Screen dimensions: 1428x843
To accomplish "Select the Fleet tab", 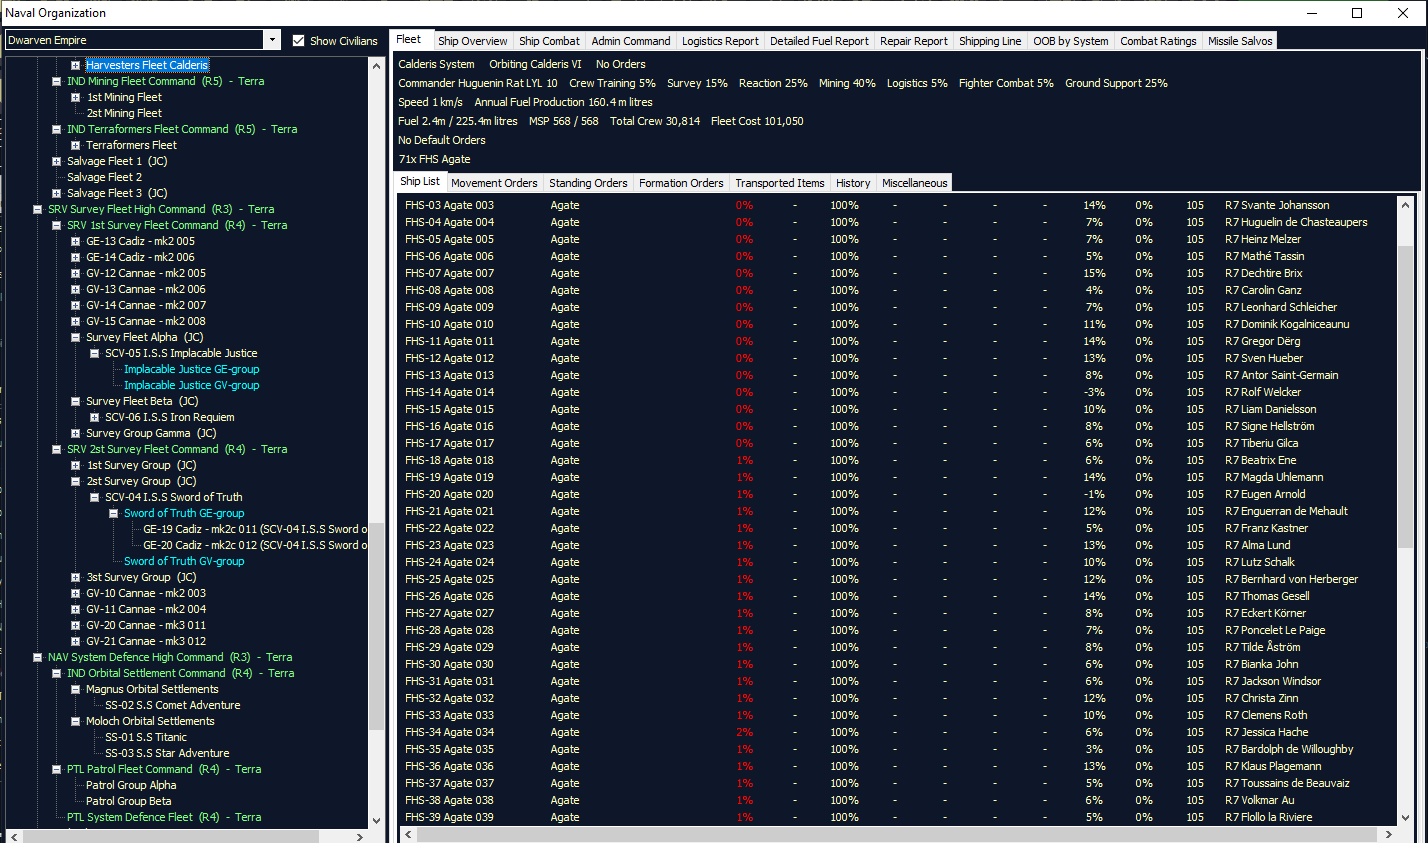I will point(409,40).
